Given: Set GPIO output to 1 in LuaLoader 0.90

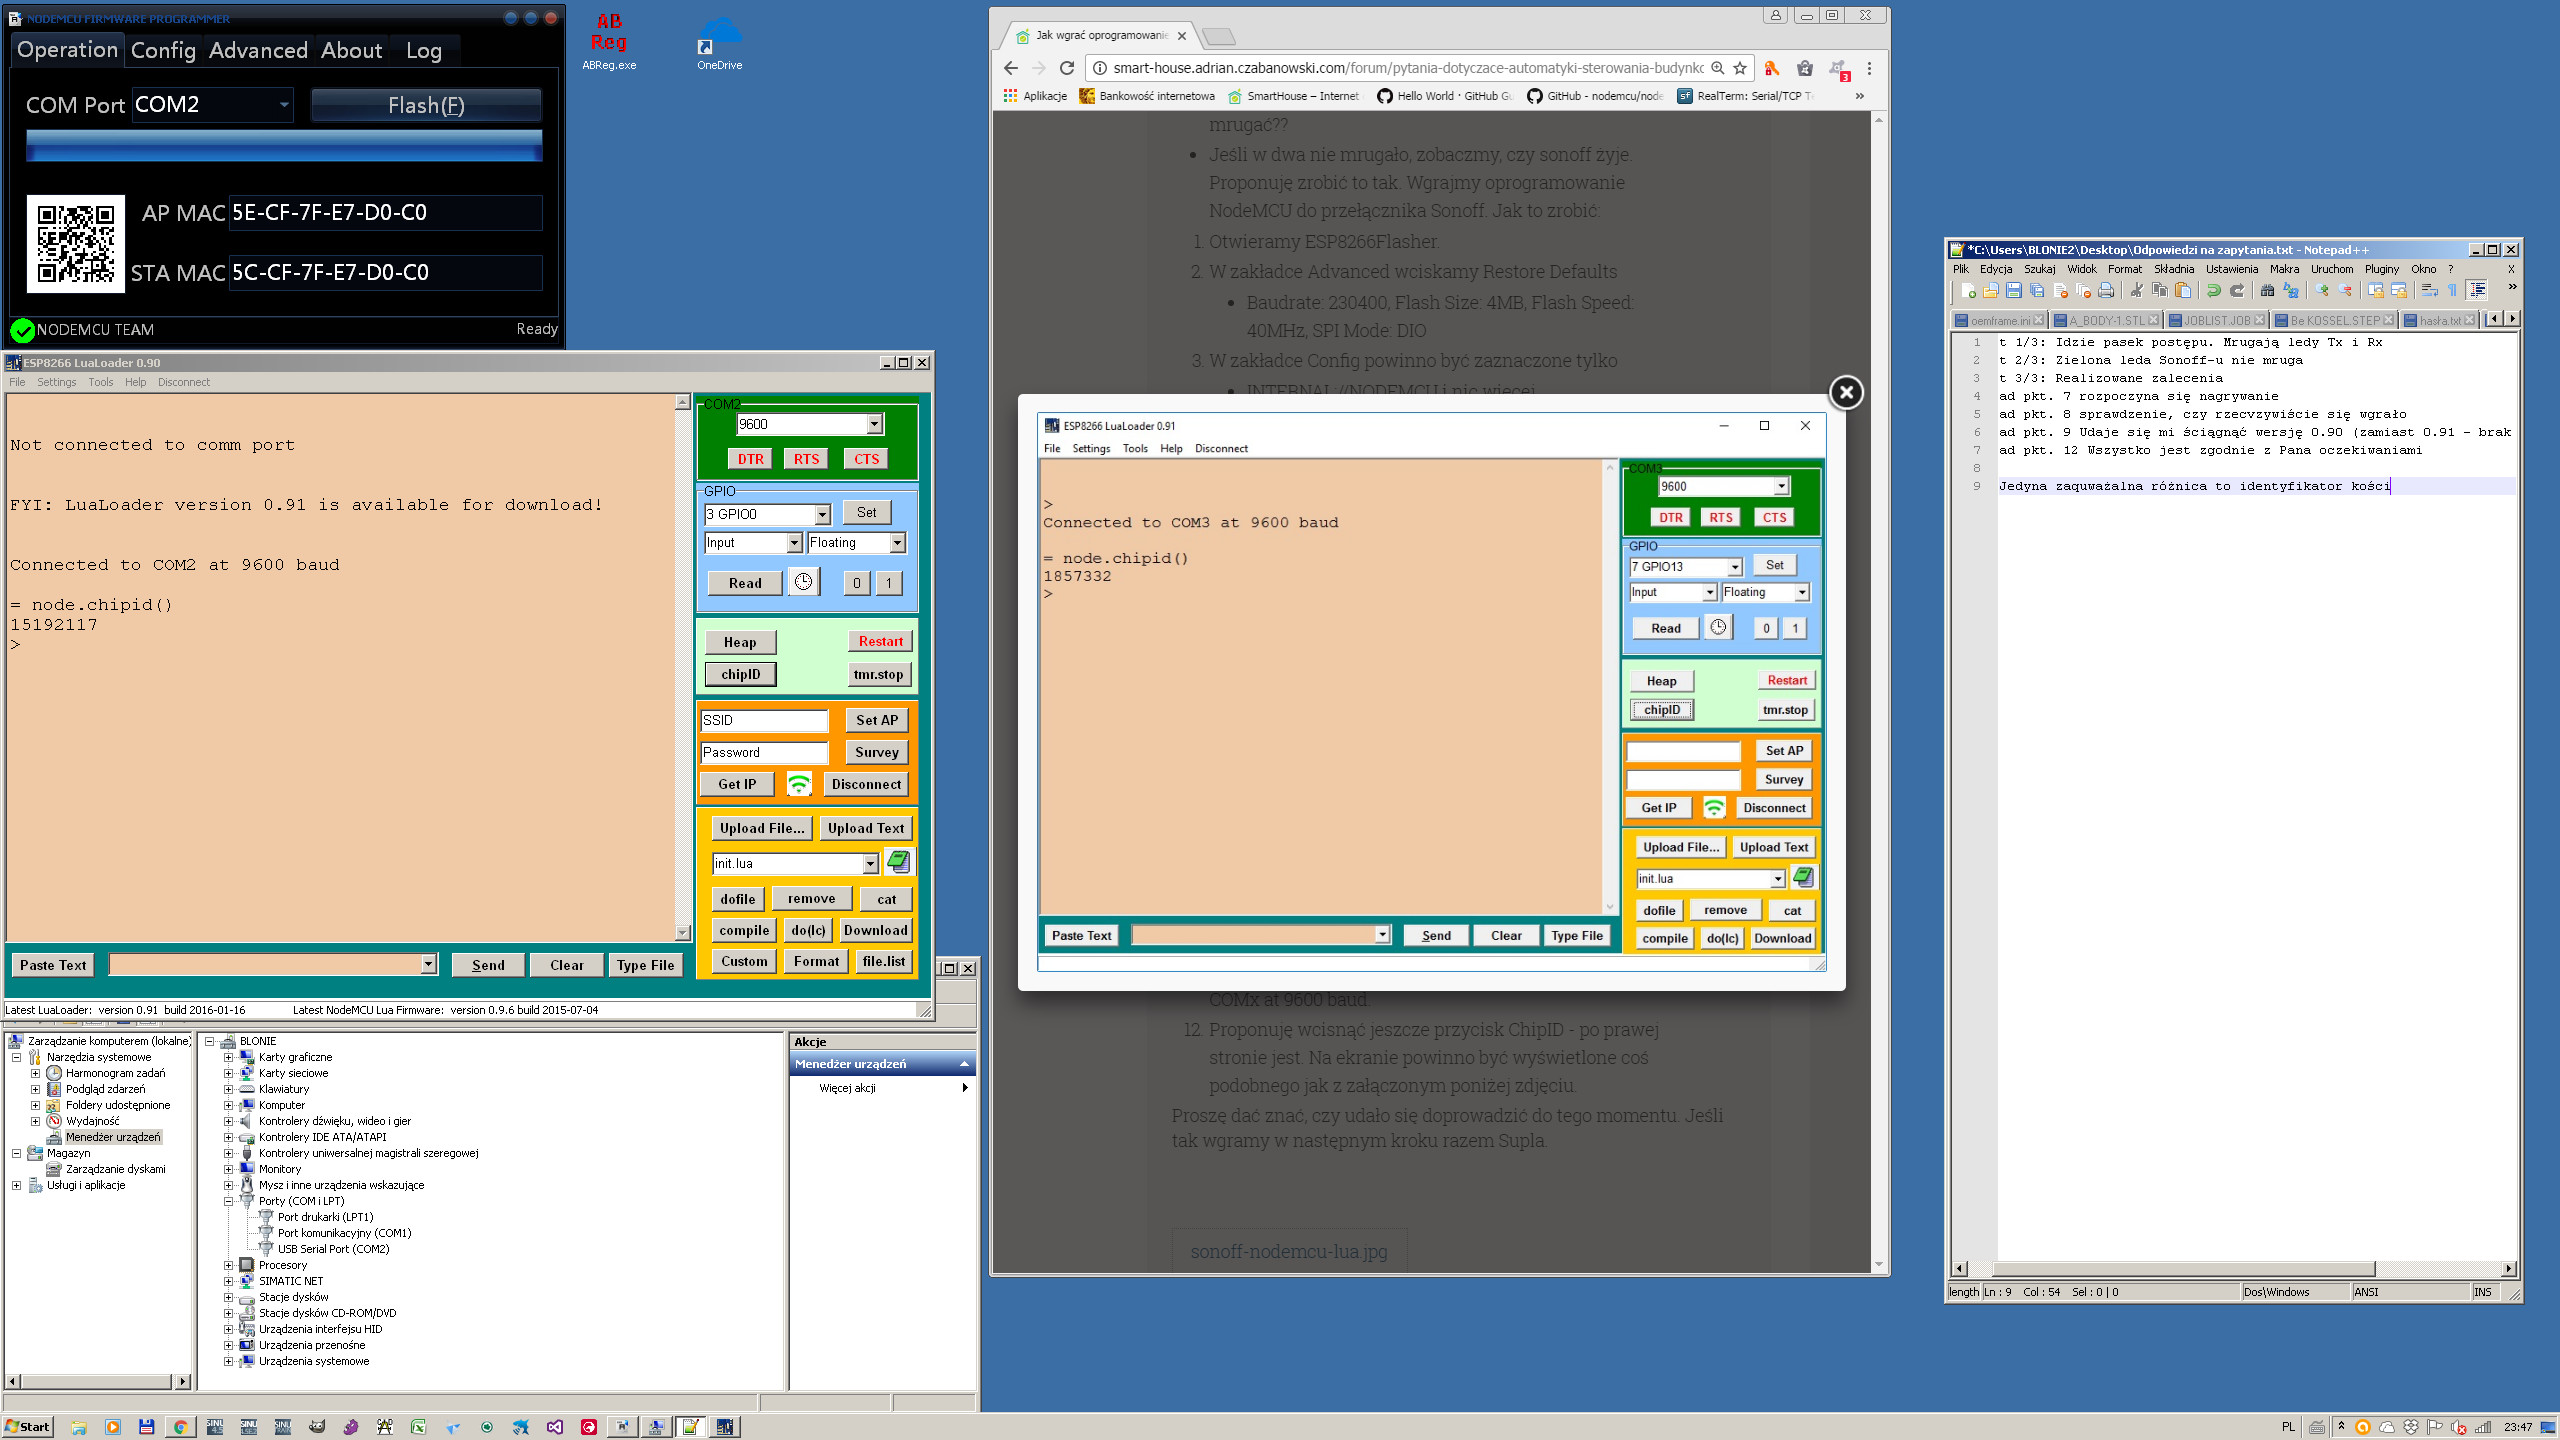Looking at the screenshot, I should coord(888,583).
